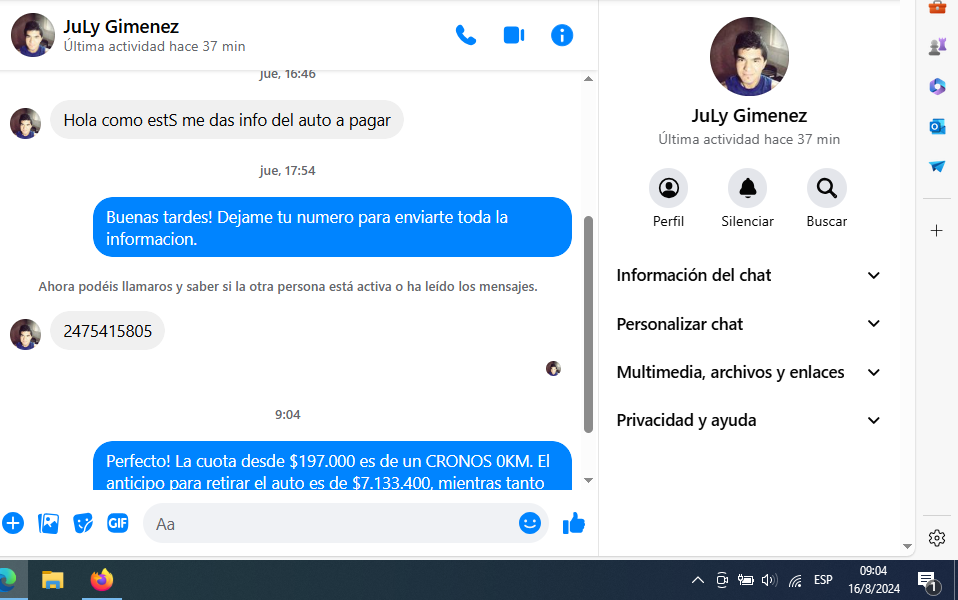The image size is (958, 600).
Task: Click the large profile photo in info panel
Action: pyautogui.click(x=749, y=56)
